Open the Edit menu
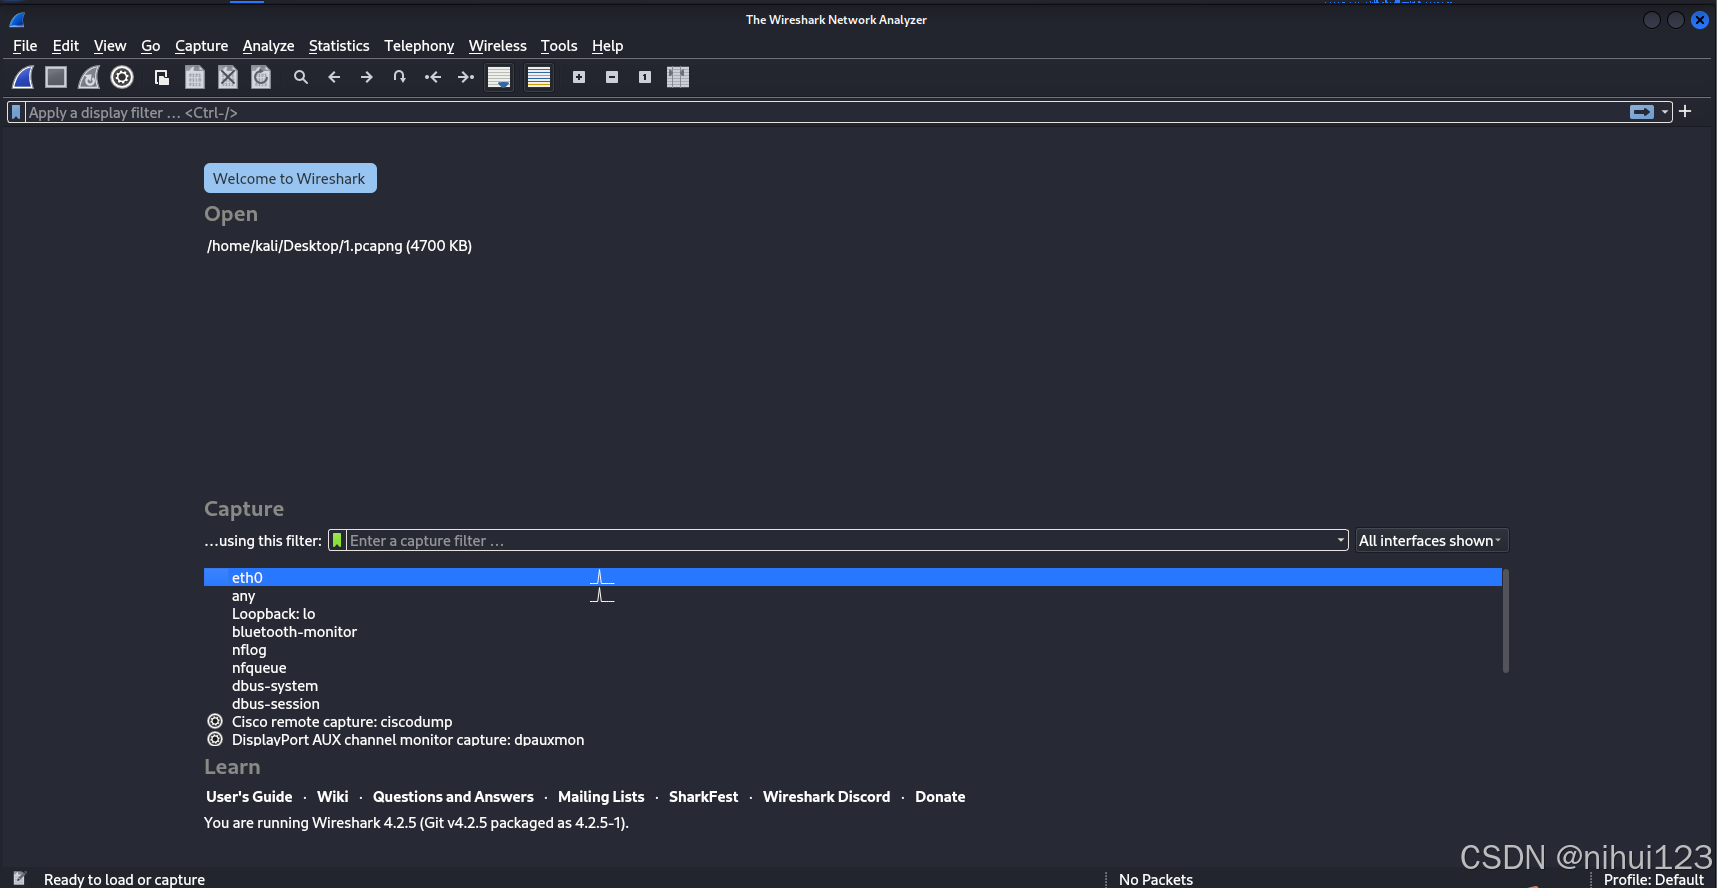The height and width of the screenshot is (888, 1717). tap(66, 46)
